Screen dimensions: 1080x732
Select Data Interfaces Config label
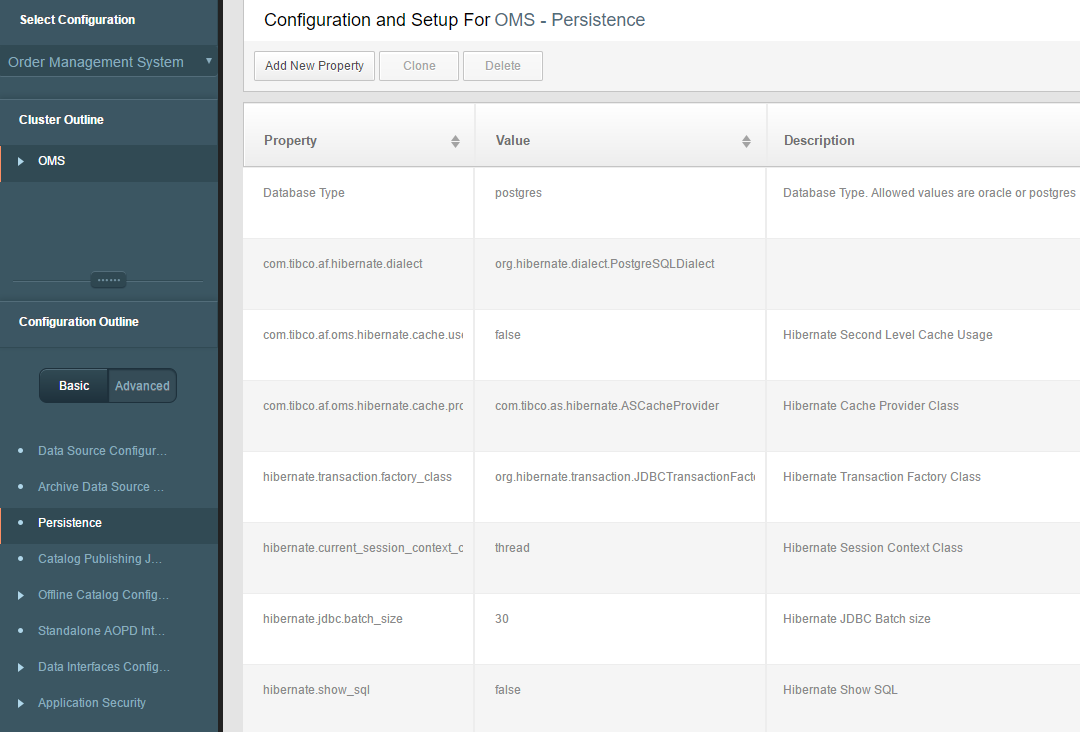pos(104,667)
